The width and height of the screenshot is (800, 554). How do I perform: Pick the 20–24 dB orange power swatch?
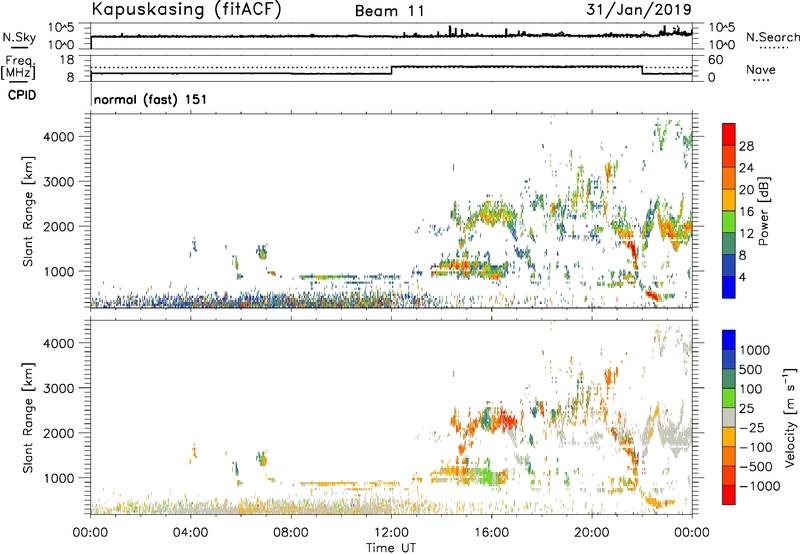pos(729,178)
